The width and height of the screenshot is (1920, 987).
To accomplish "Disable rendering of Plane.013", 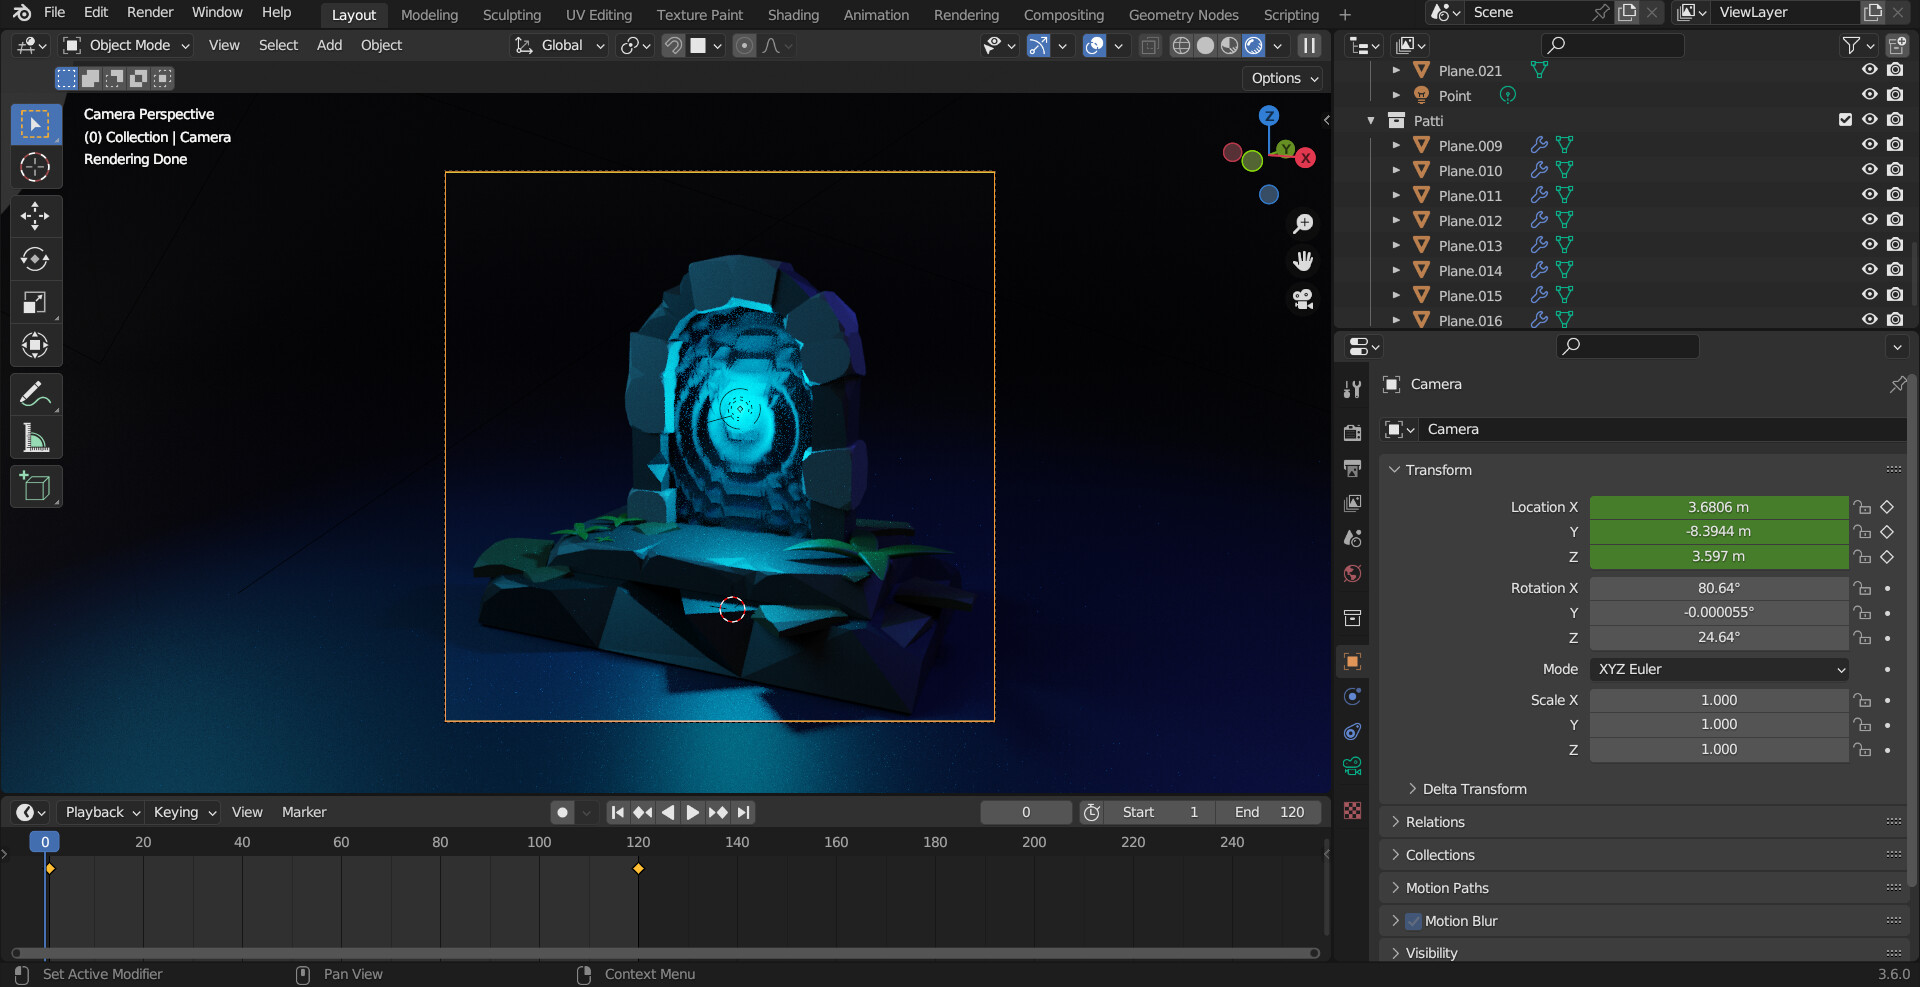I will coord(1895,245).
